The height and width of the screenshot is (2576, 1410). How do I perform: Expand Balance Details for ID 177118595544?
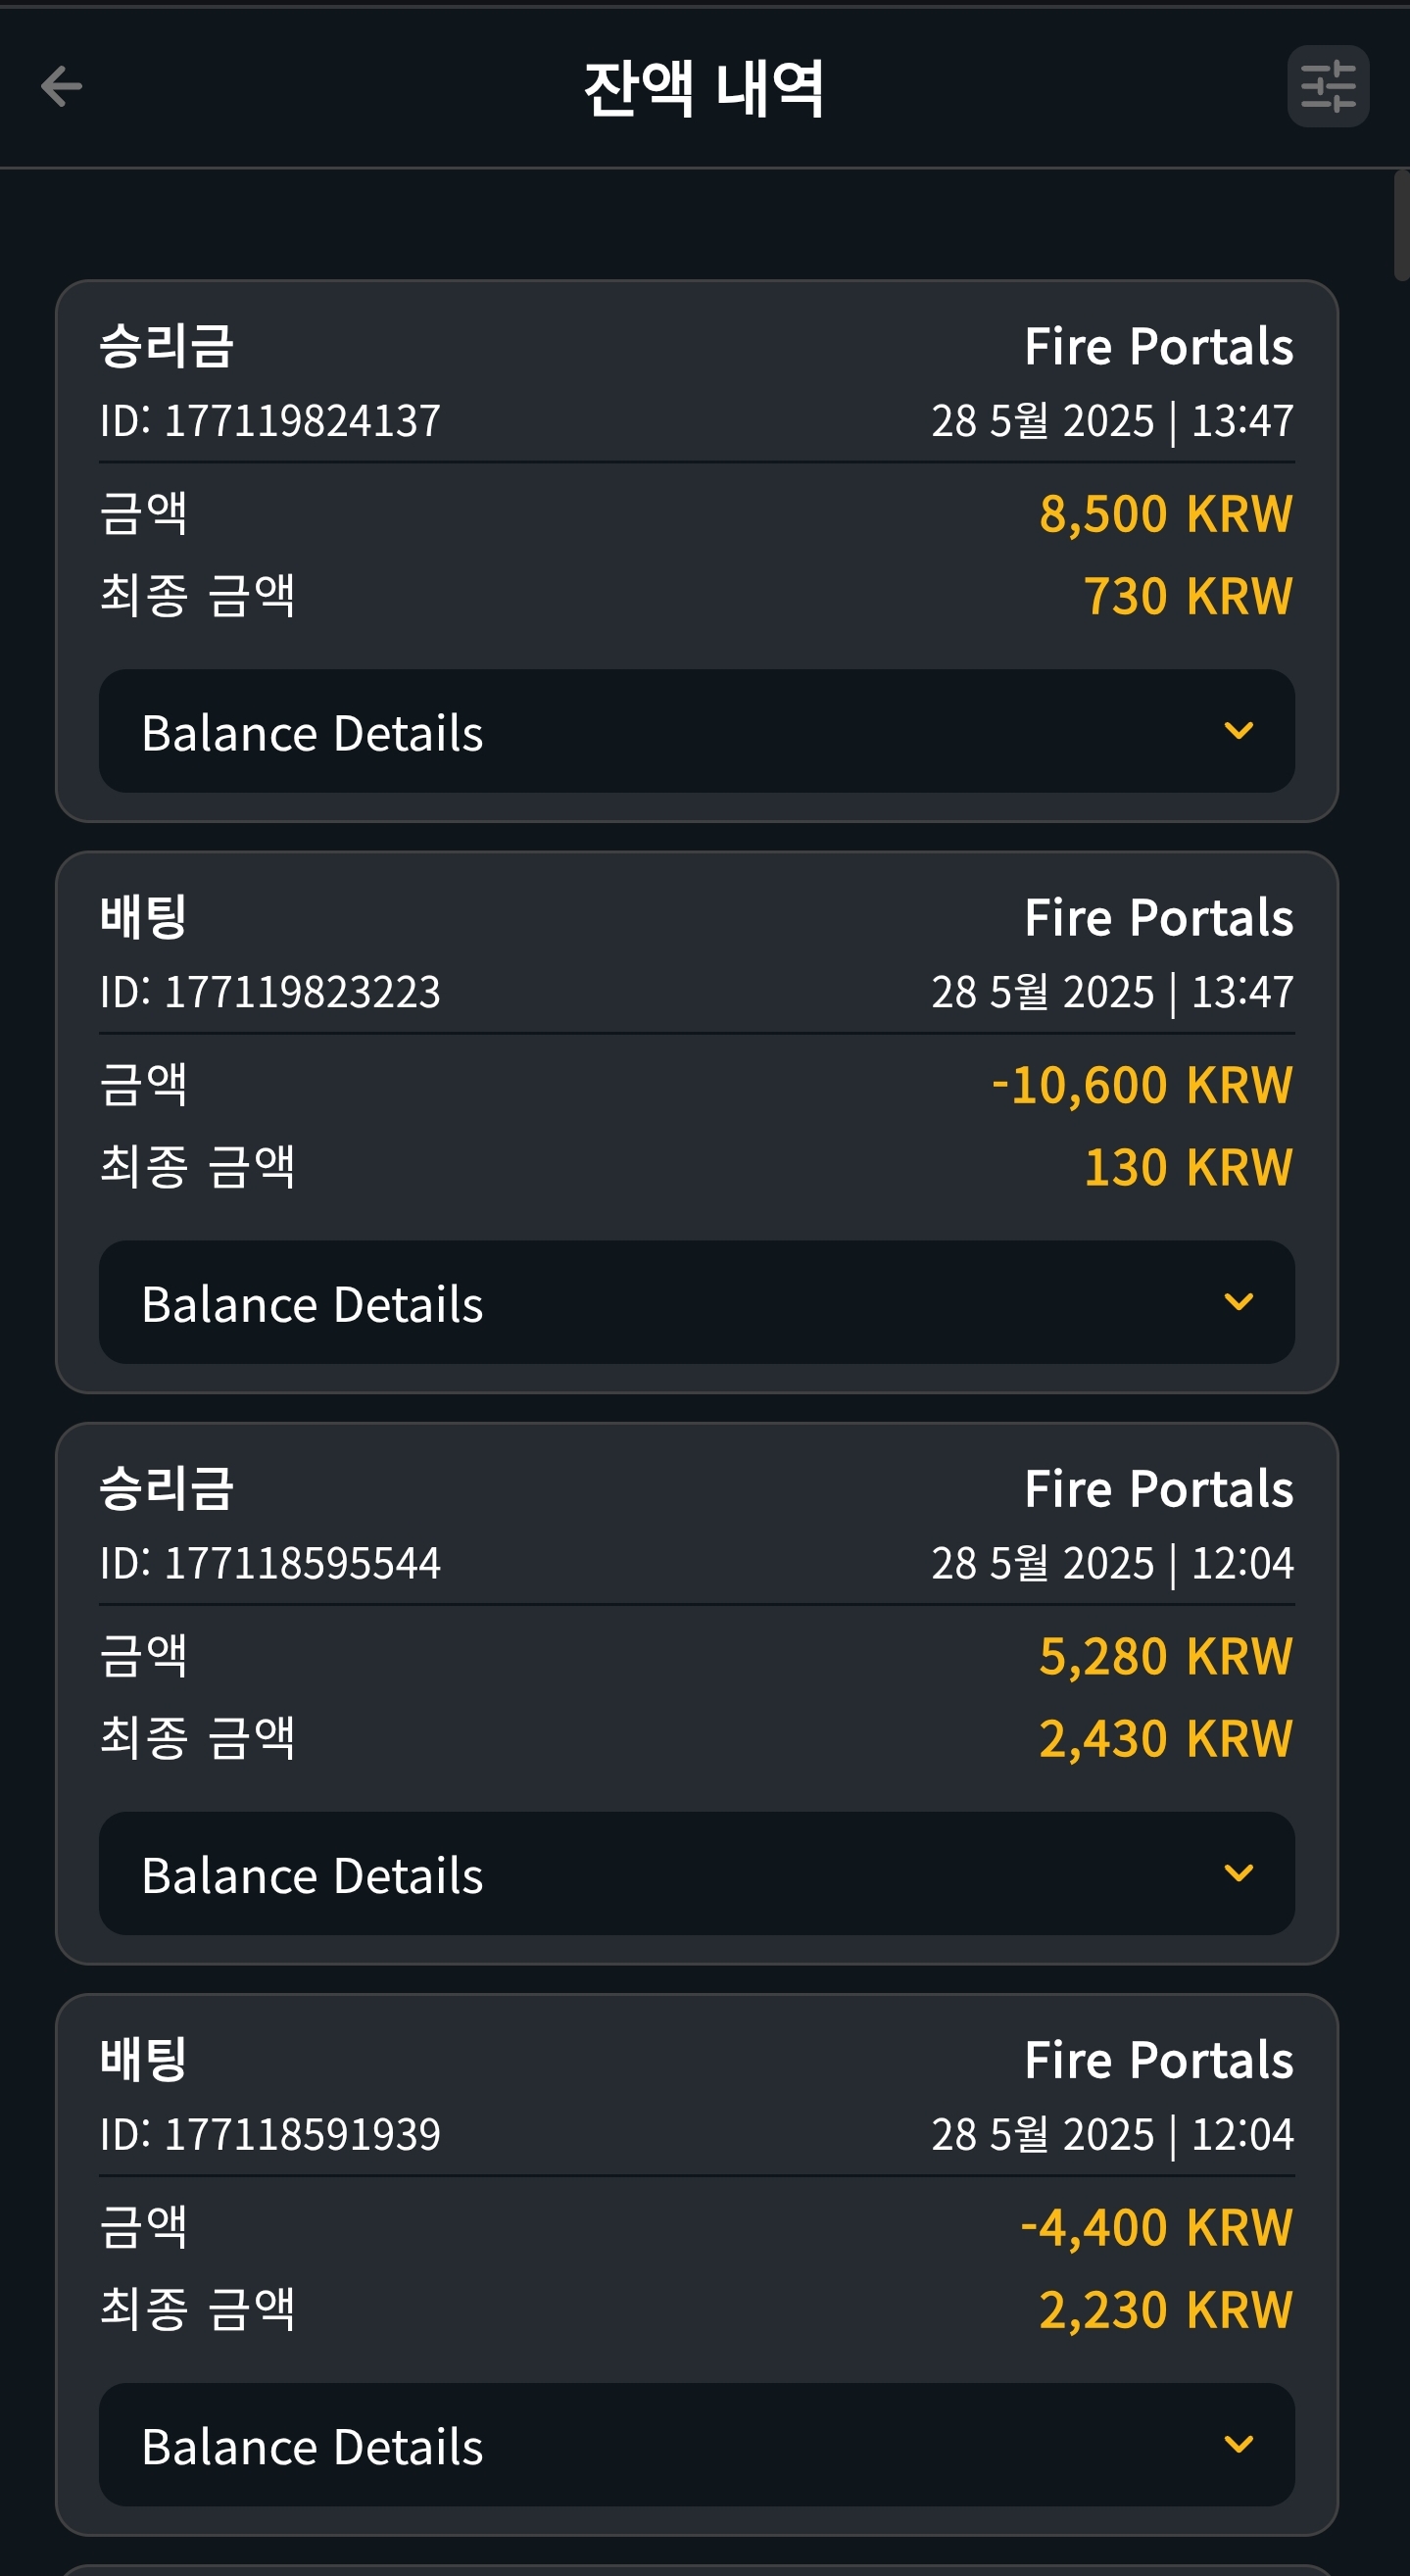click(x=697, y=1873)
